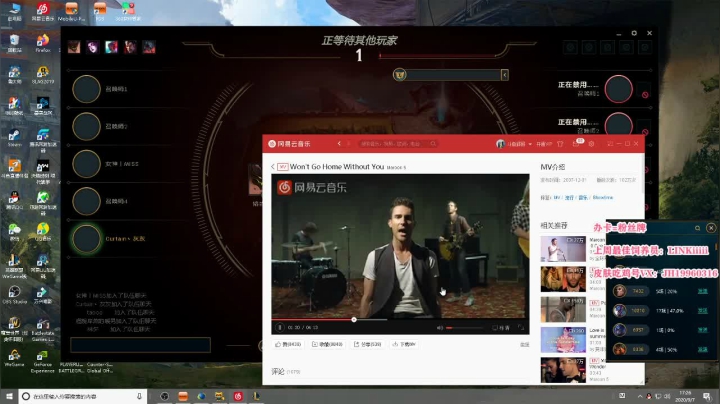Close the dark overlay panel with X button
The width and height of the screenshot is (720, 404).
coord(711,228)
